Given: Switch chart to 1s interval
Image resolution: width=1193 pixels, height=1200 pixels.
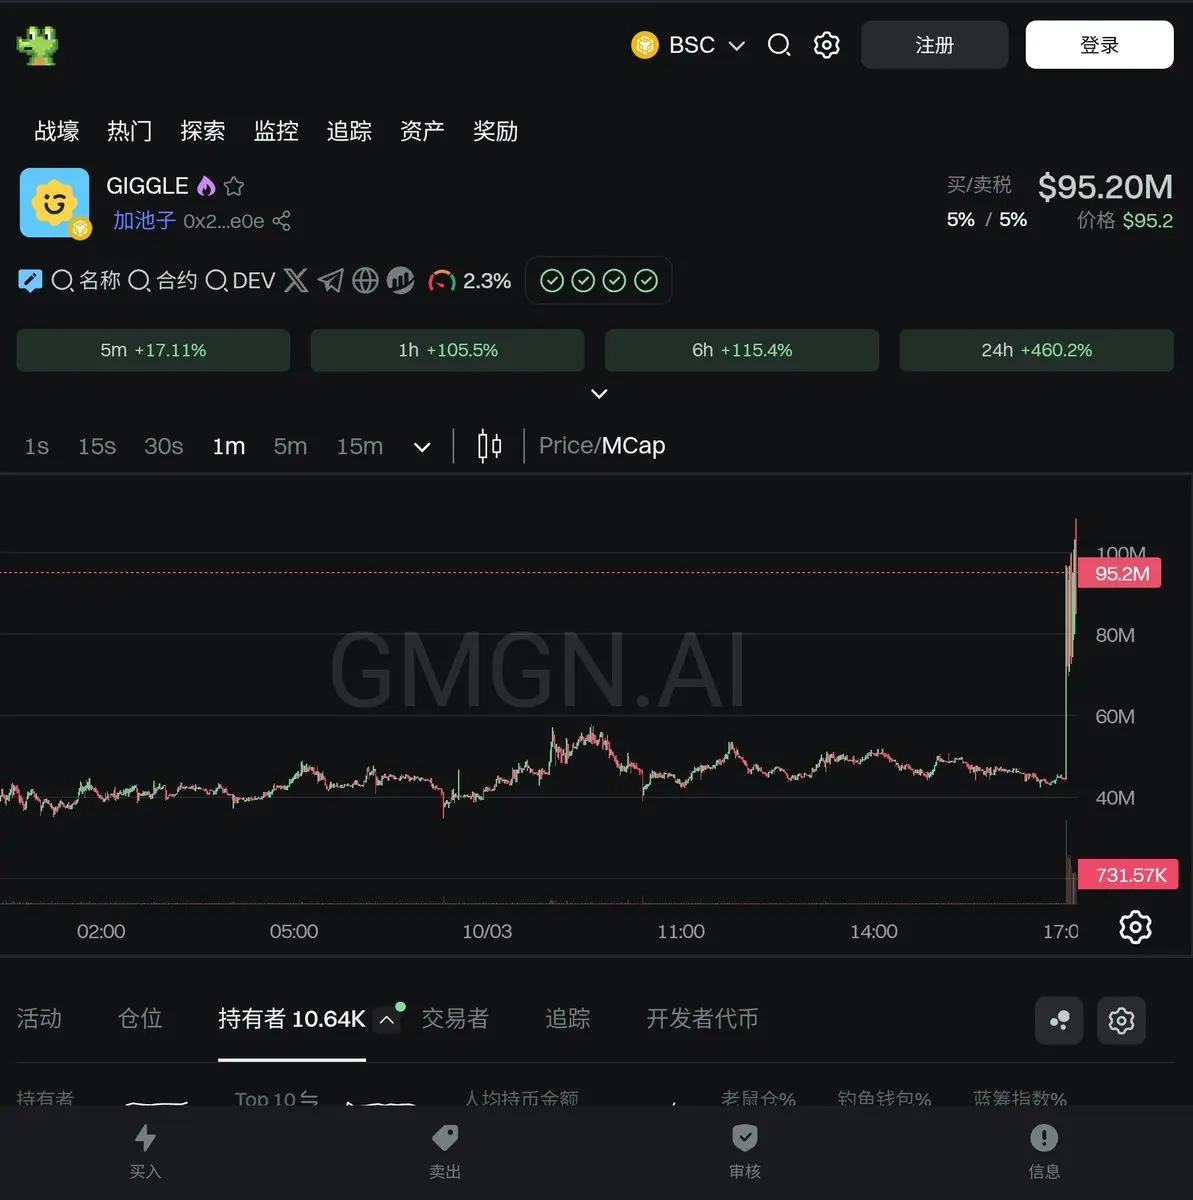Looking at the screenshot, I should pos(37,446).
